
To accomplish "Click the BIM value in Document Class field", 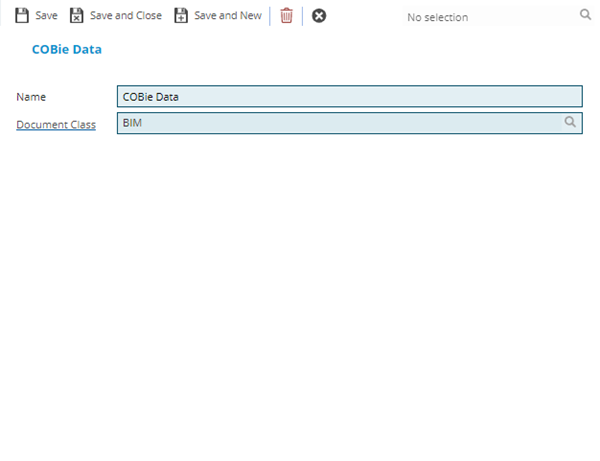I will click(x=131, y=122).
